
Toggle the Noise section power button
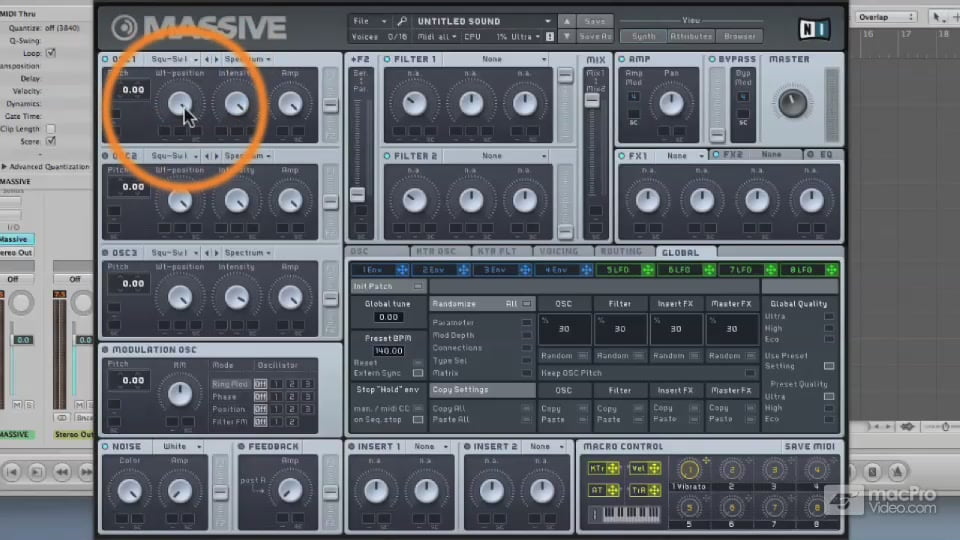[x=105, y=446]
